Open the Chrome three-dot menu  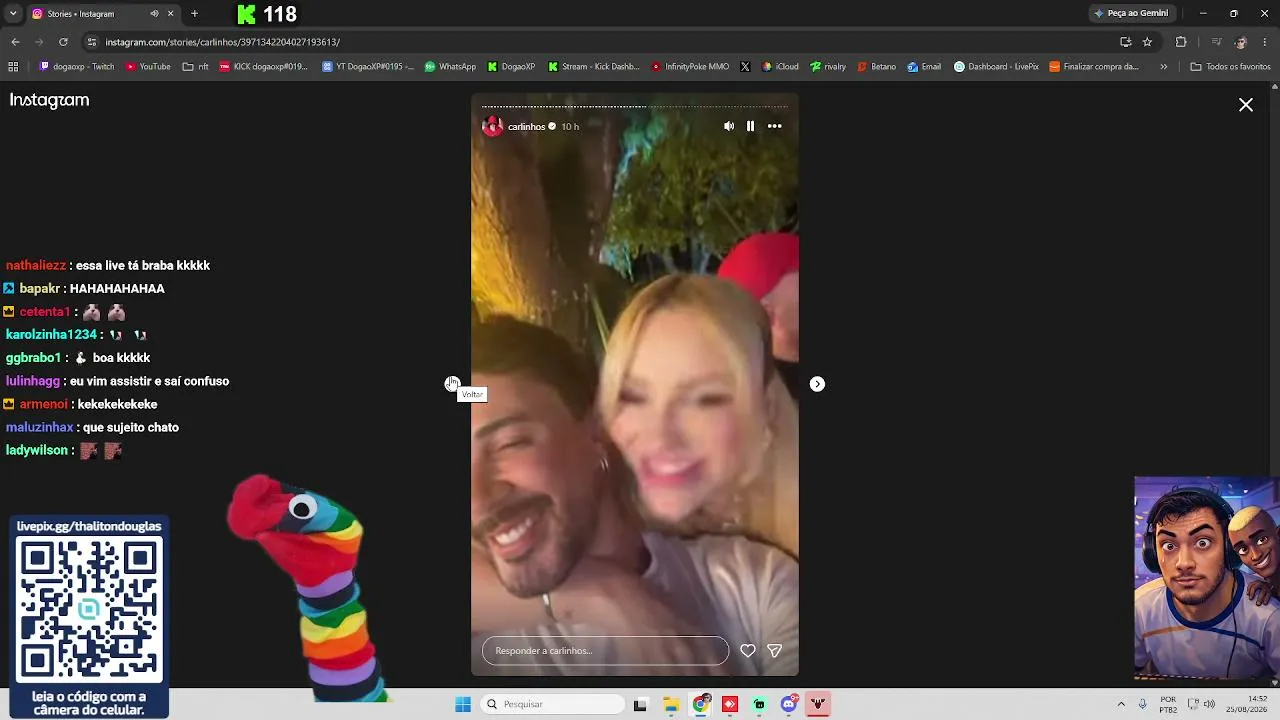(1265, 42)
